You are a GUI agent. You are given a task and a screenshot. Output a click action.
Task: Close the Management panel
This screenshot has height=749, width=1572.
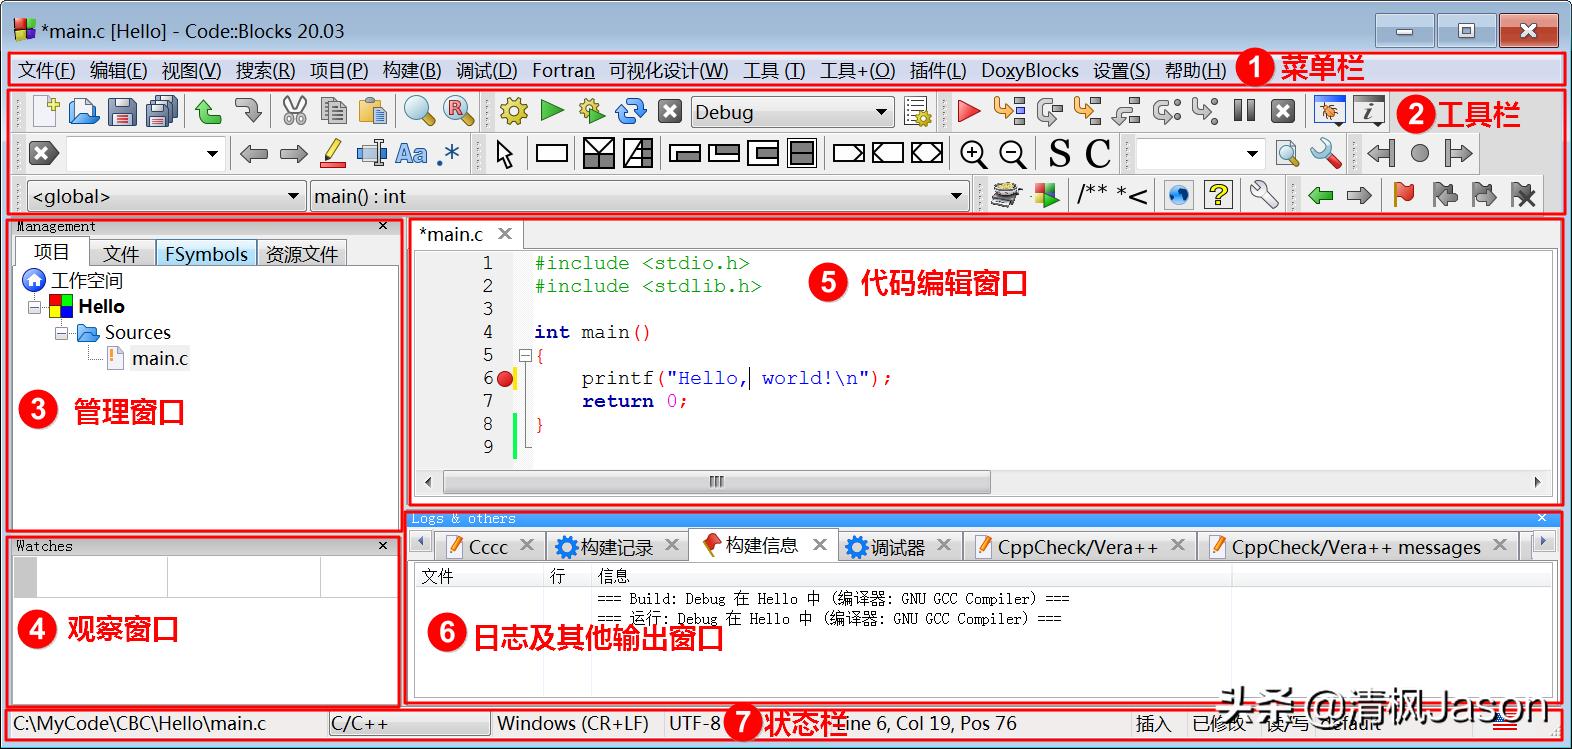pos(383,226)
